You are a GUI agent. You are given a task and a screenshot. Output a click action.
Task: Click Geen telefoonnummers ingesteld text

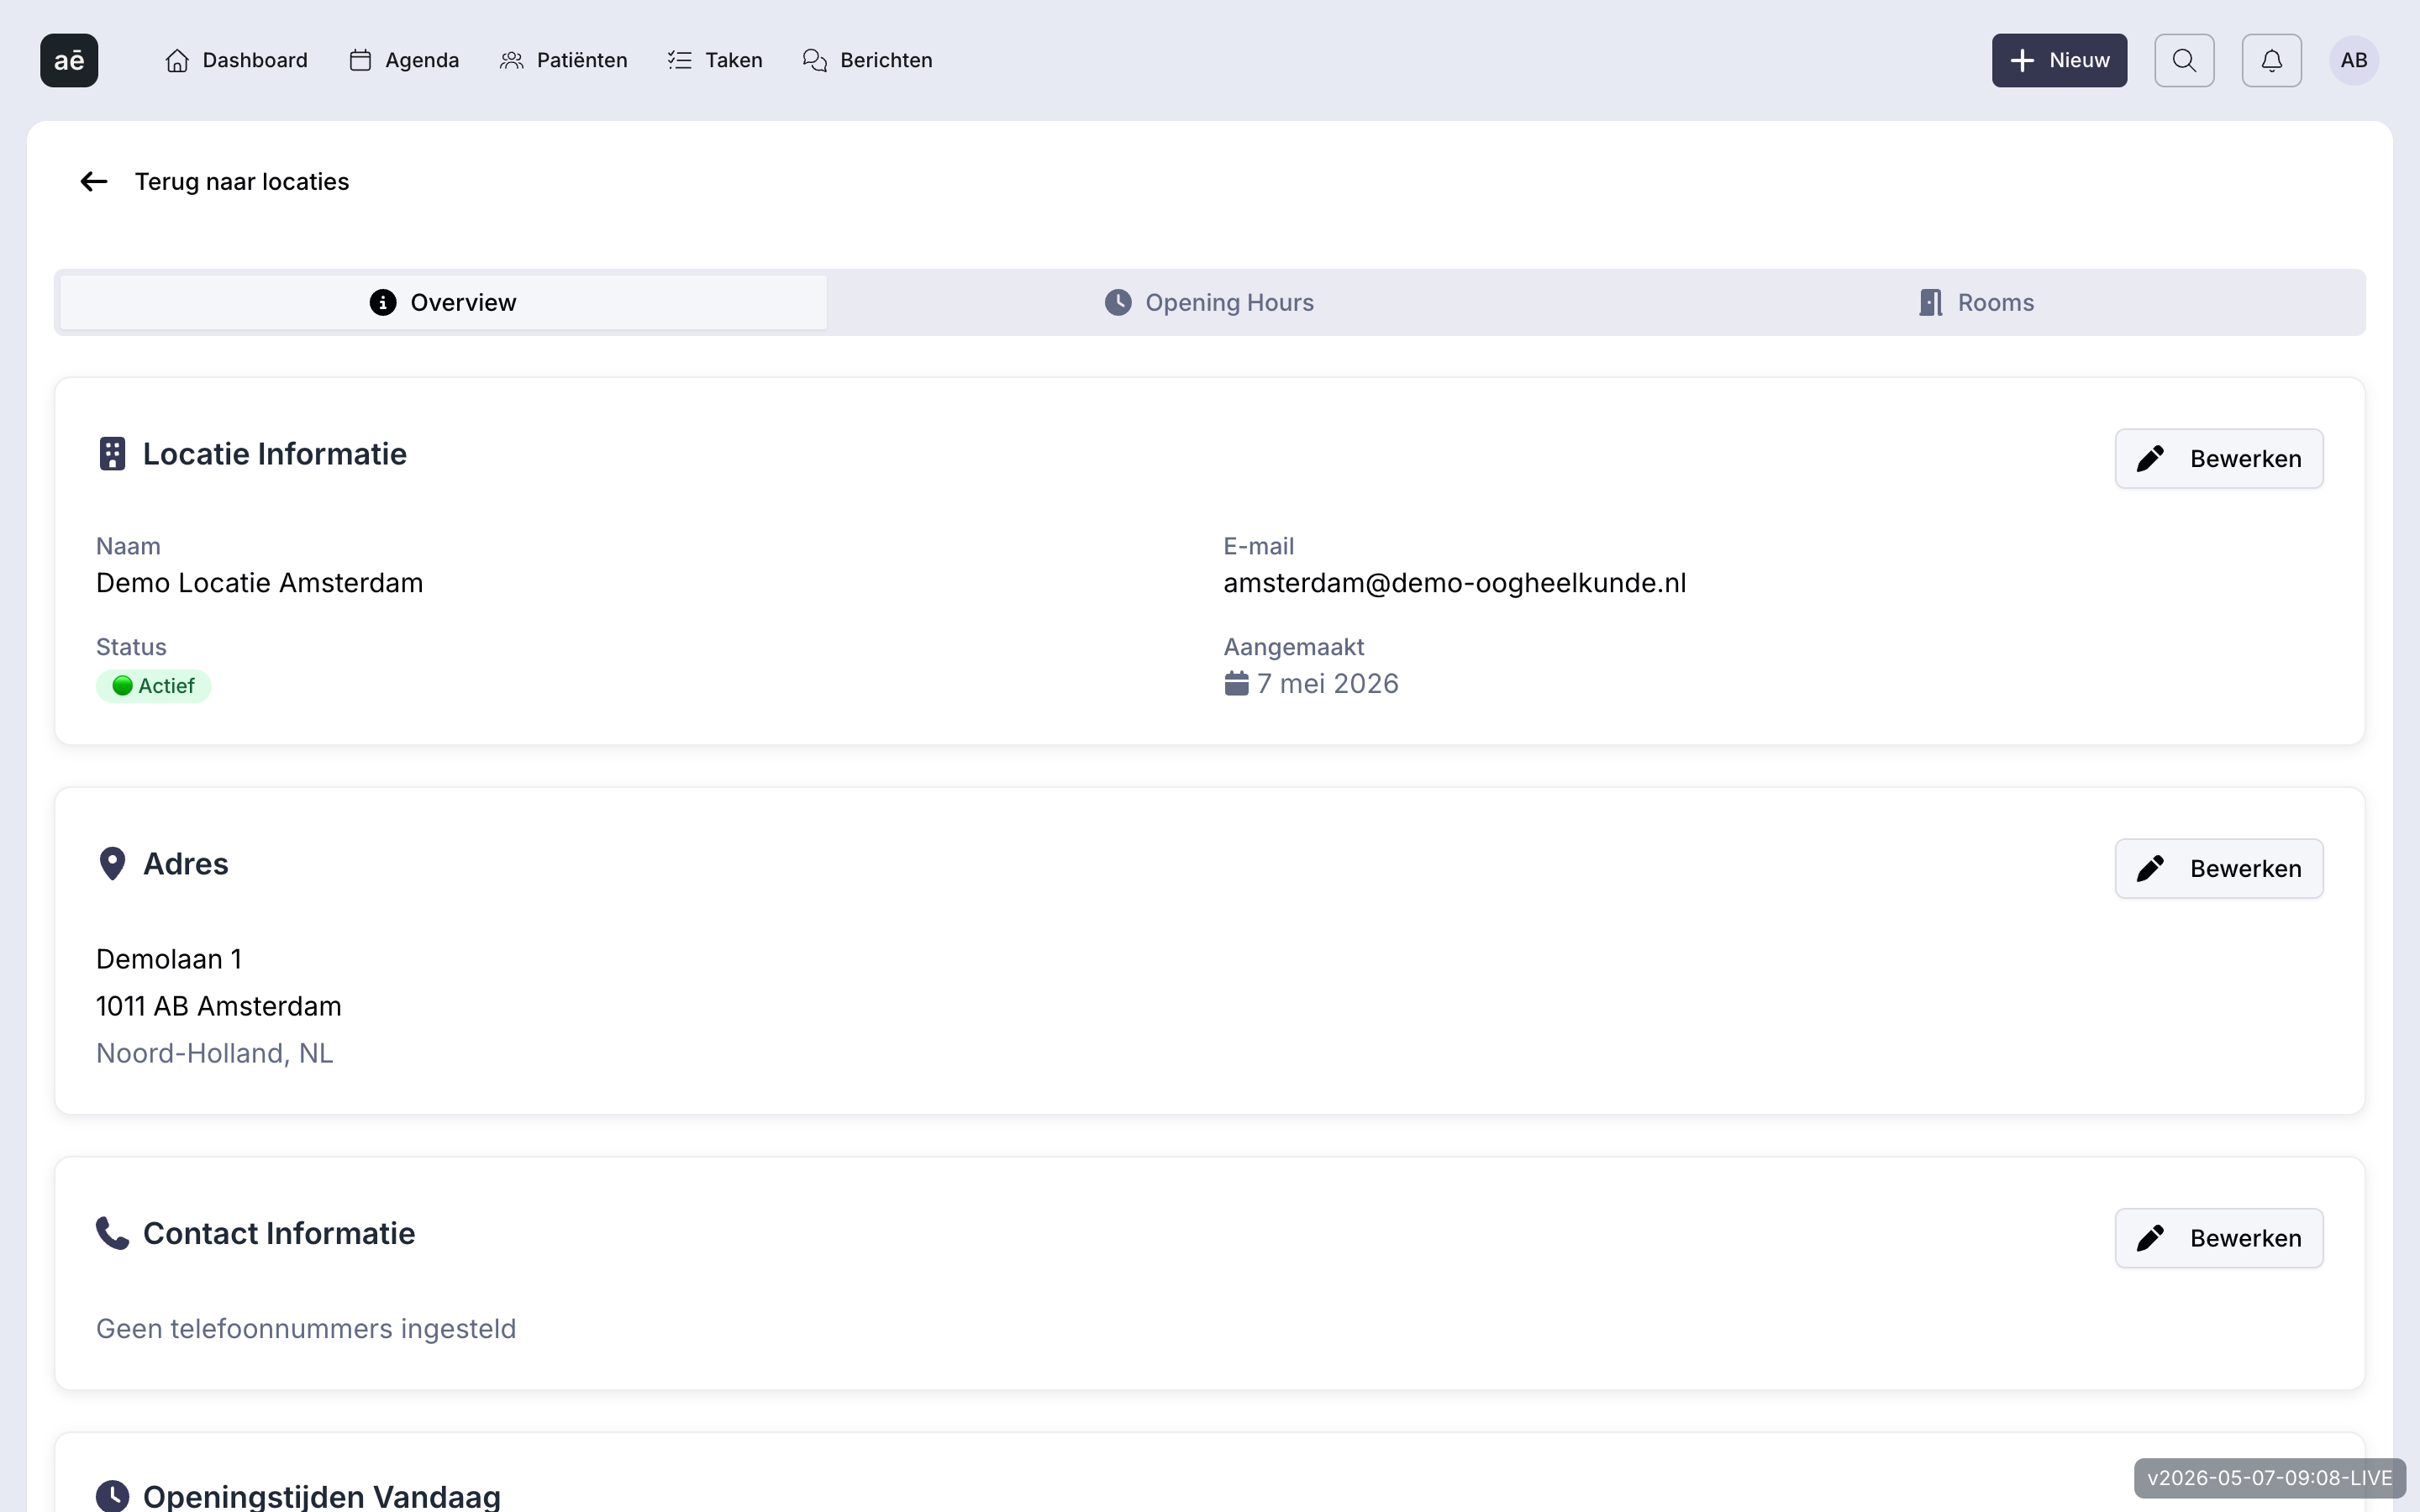tap(306, 1329)
